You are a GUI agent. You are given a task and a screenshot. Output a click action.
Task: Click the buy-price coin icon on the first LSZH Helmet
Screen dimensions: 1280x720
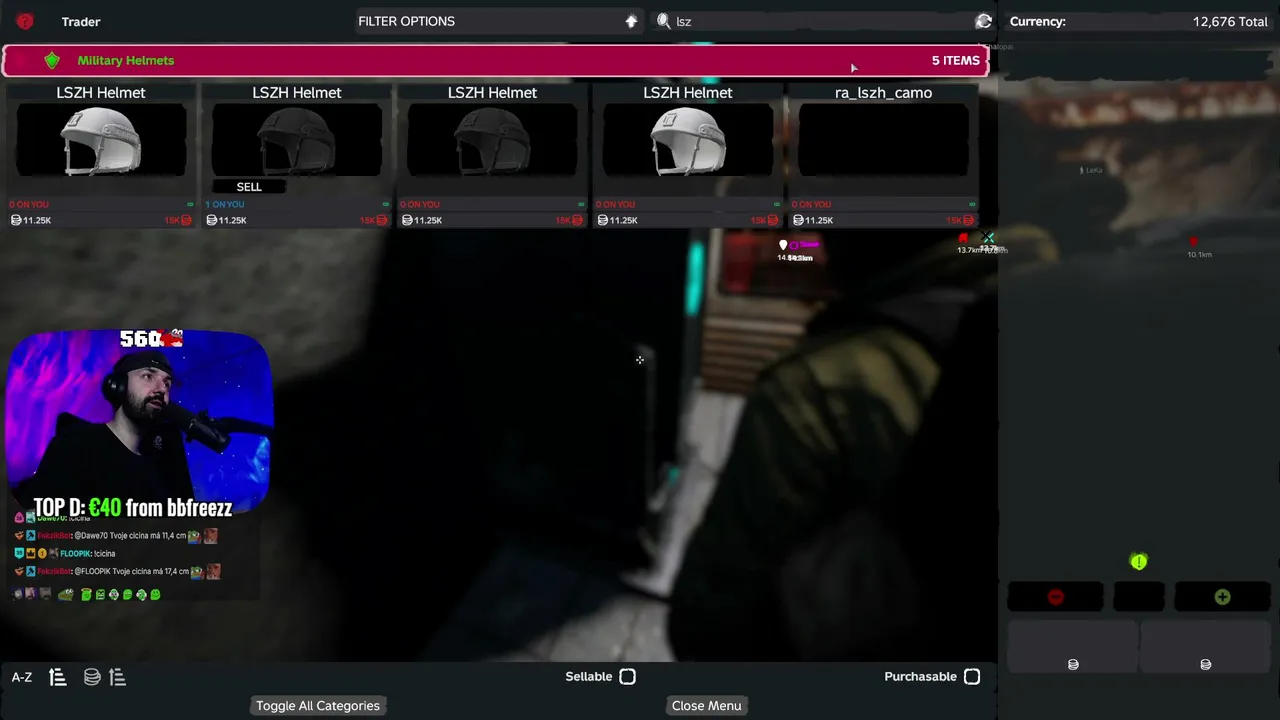point(16,220)
